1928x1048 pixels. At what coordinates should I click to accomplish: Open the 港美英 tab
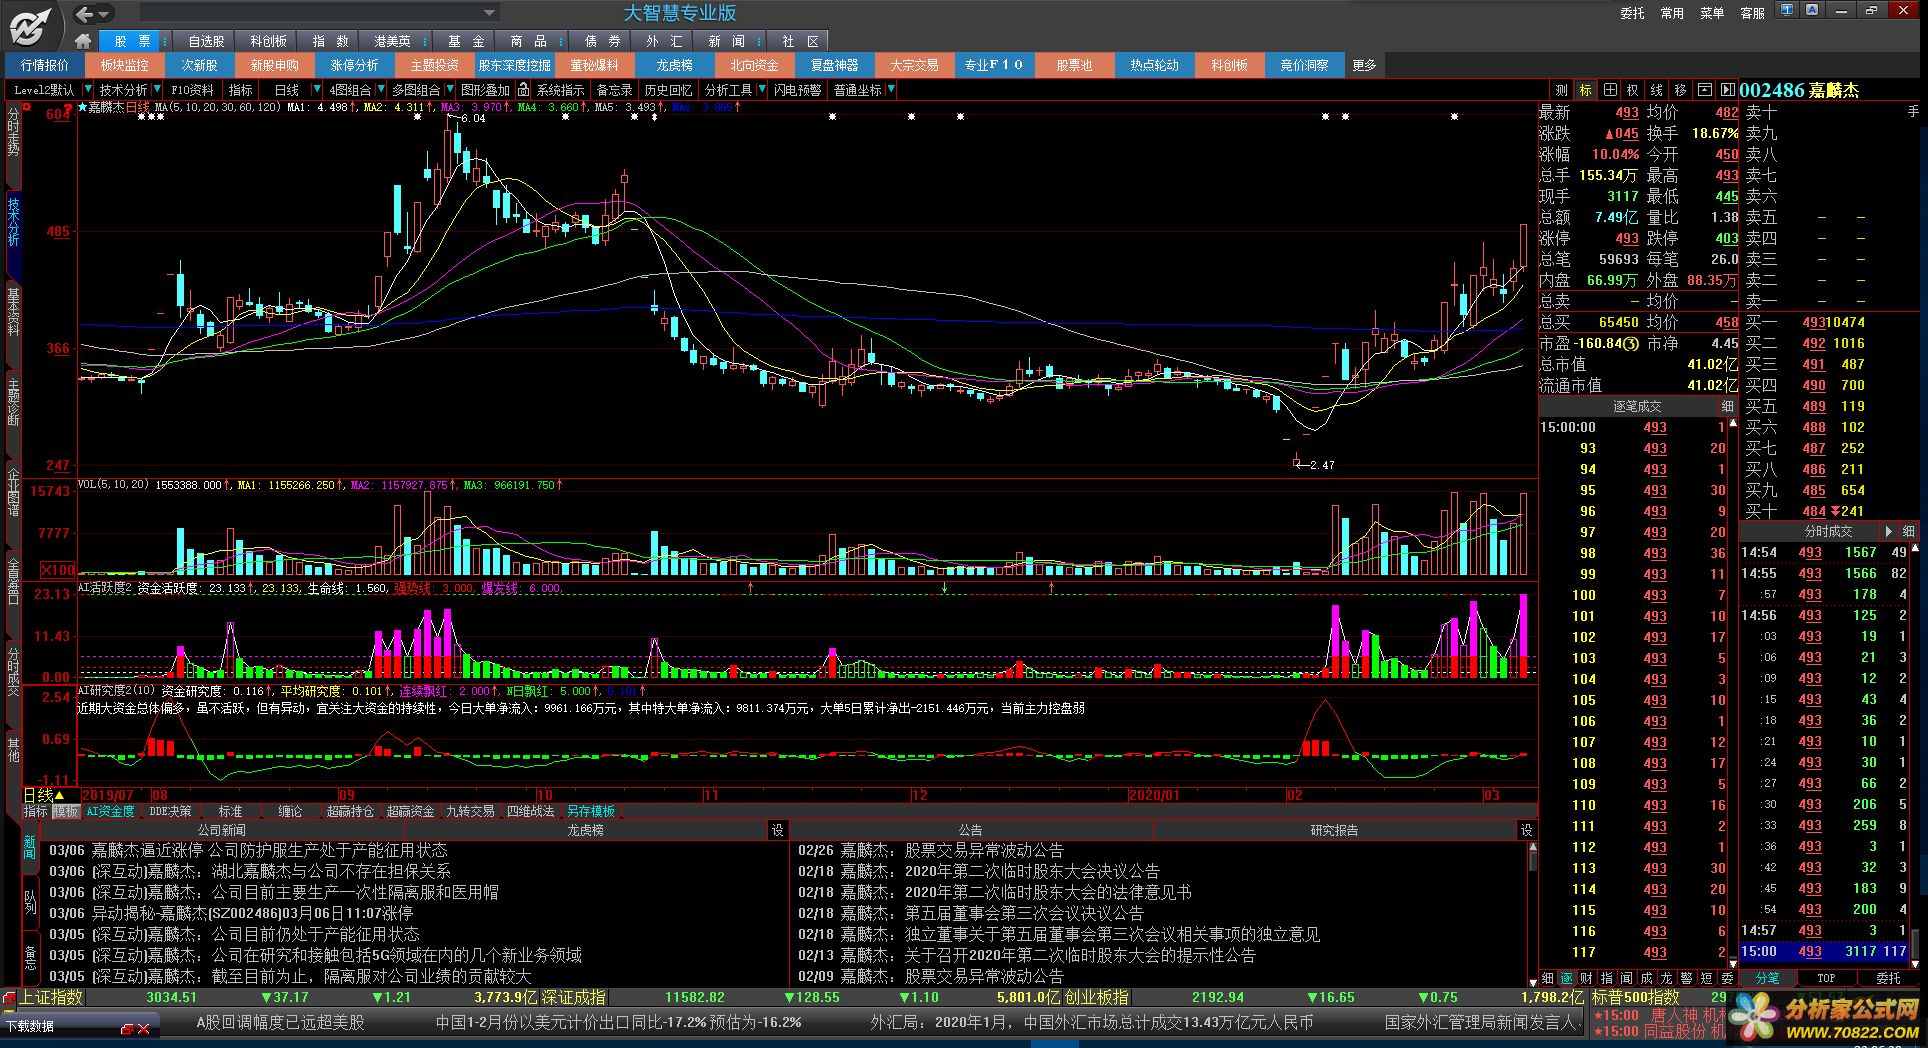pyautogui.click(x=392, y=41)
